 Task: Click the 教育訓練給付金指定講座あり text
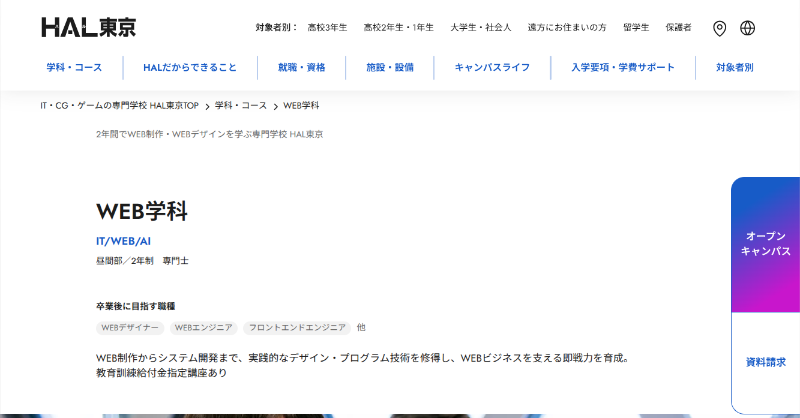tap(161, 373)
